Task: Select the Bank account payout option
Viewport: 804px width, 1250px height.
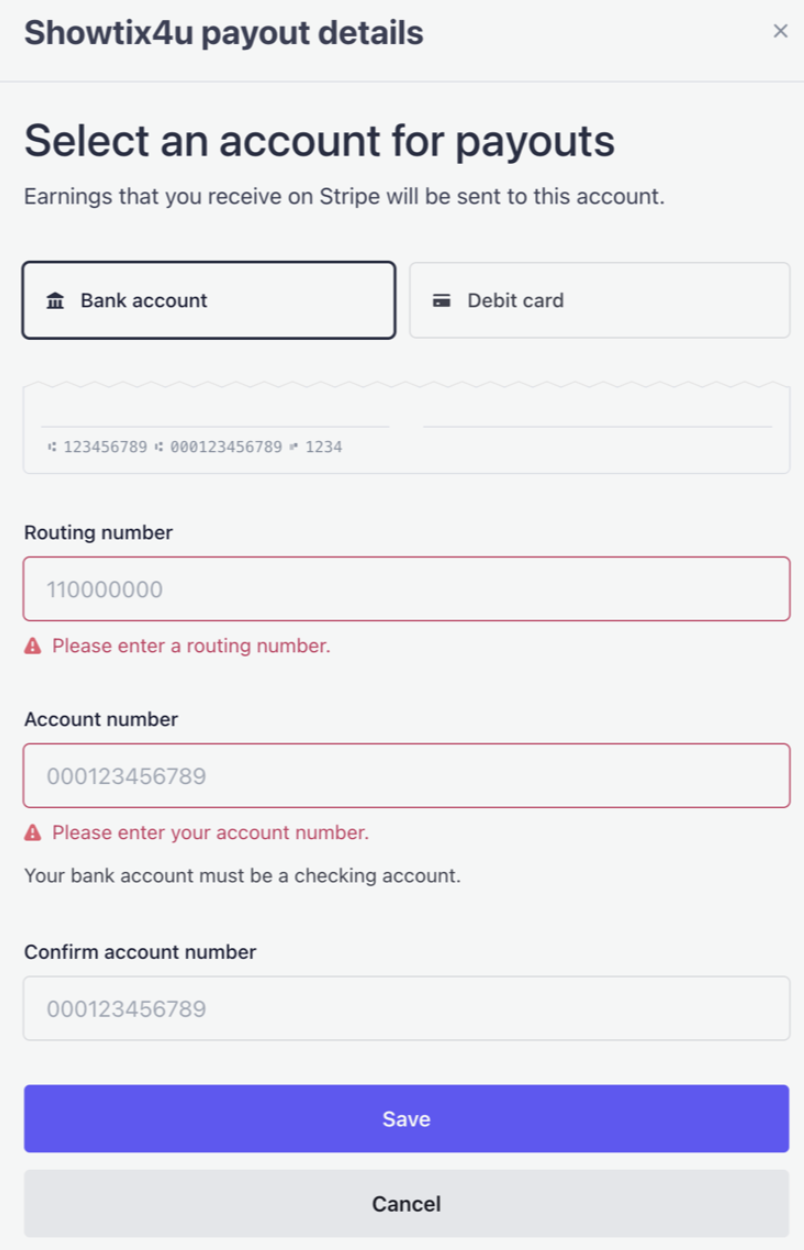Action: click(209, 300)
